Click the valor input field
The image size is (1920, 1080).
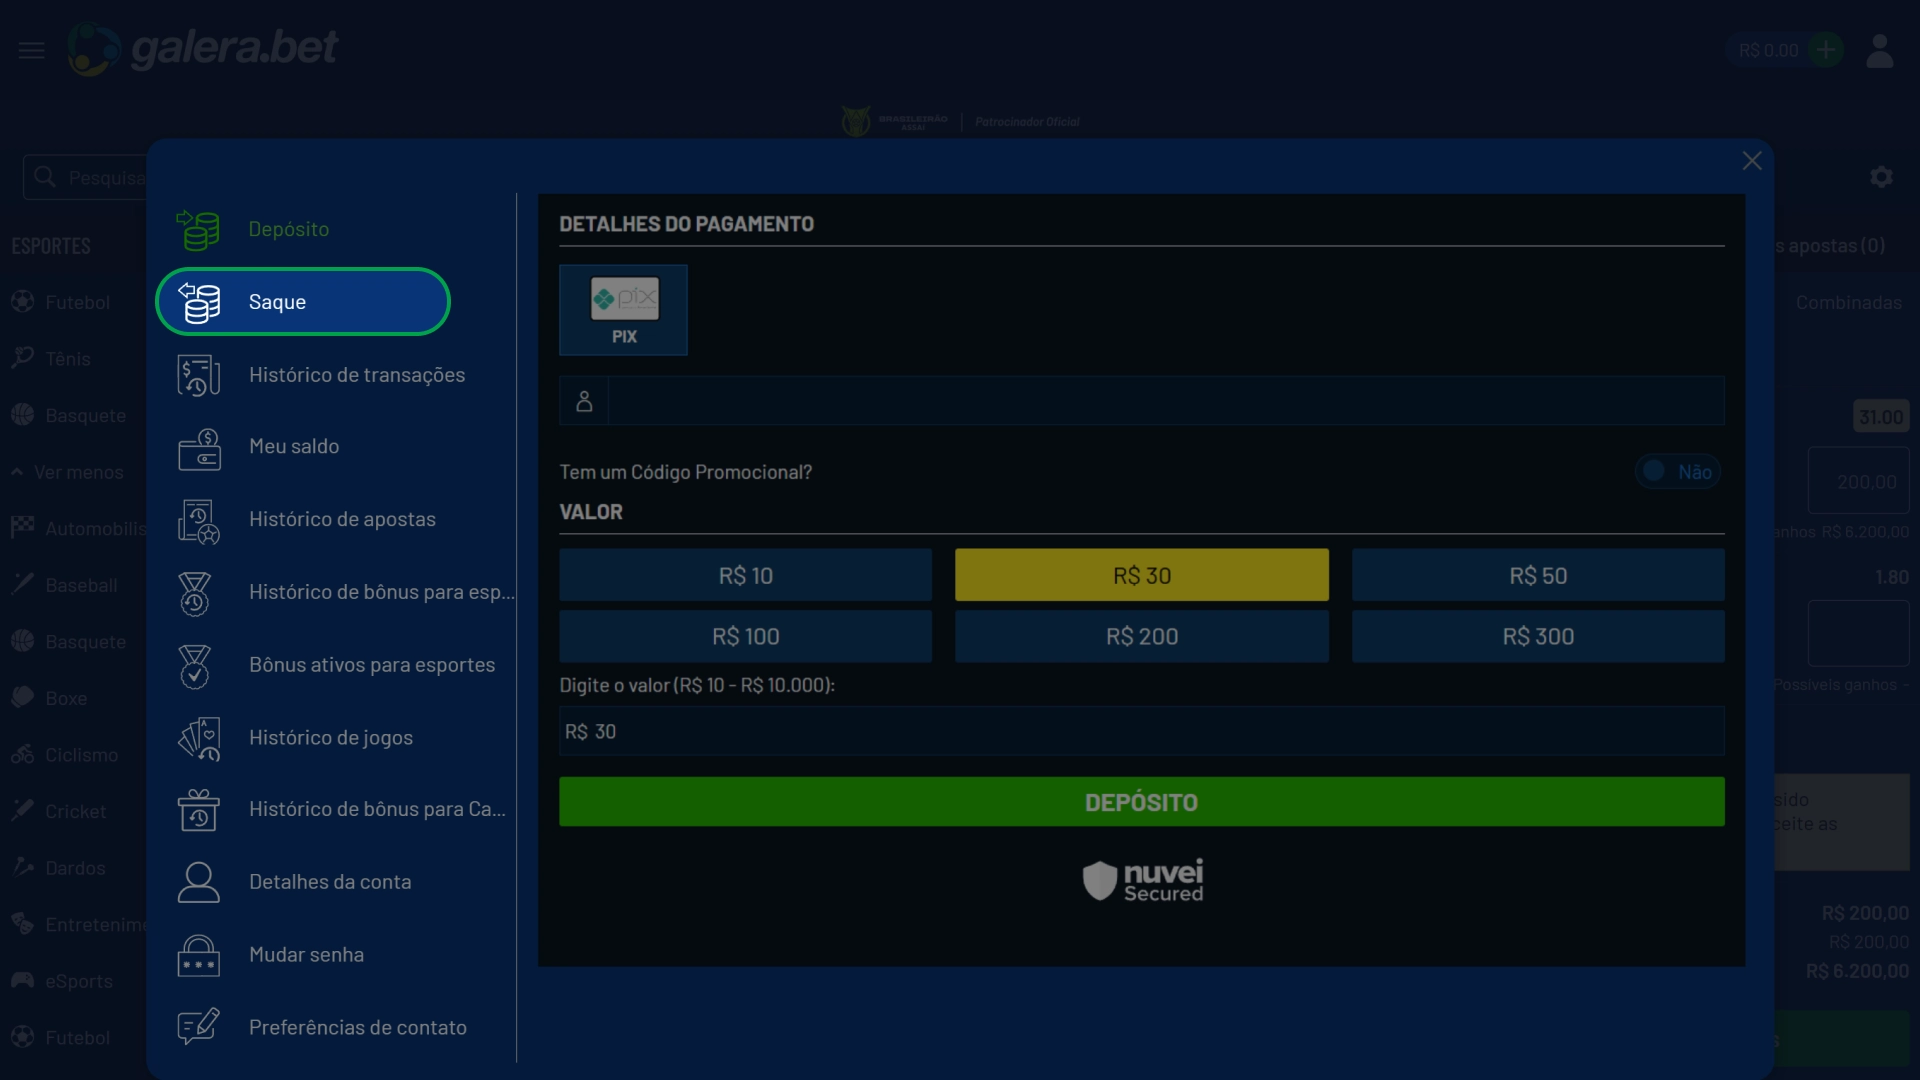pos(1142,731)
